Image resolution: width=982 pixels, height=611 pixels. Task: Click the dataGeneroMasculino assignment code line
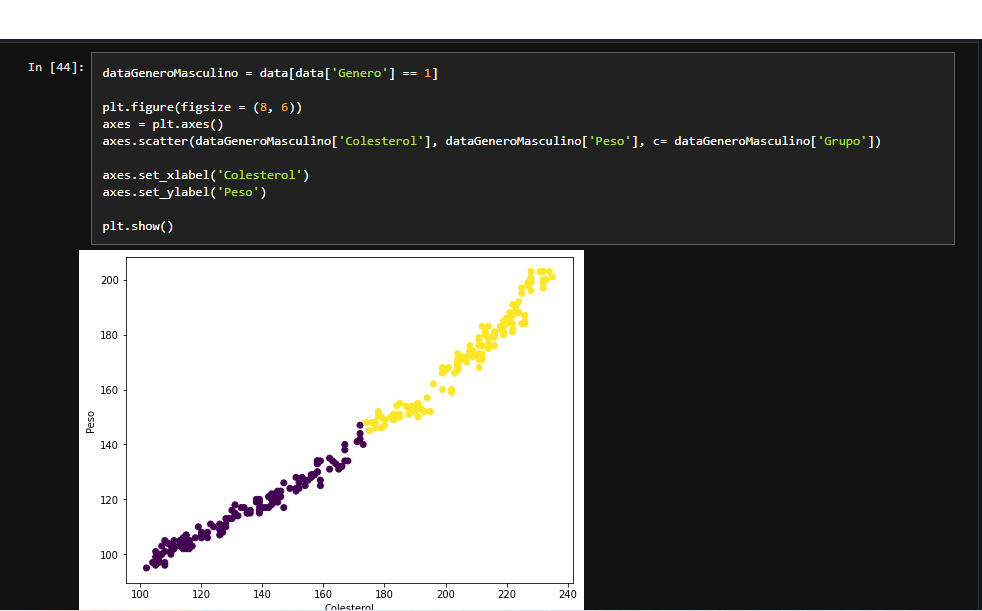[270, 73]
